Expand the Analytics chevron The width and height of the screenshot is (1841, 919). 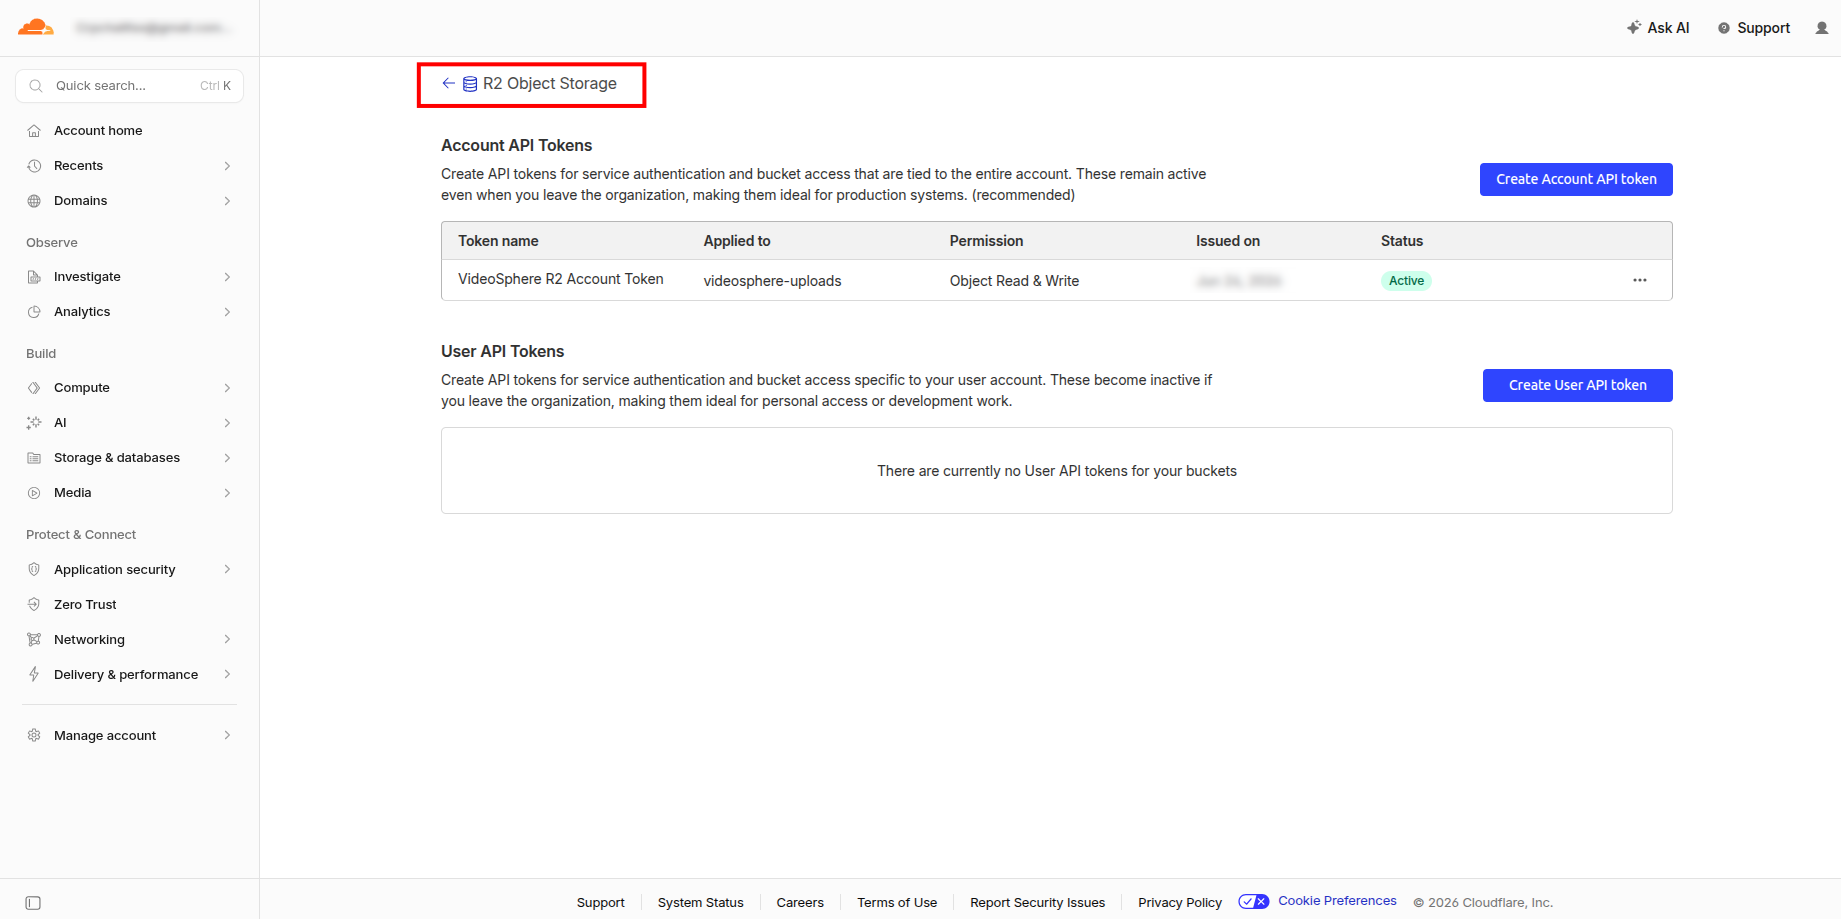tap(228, 312)
